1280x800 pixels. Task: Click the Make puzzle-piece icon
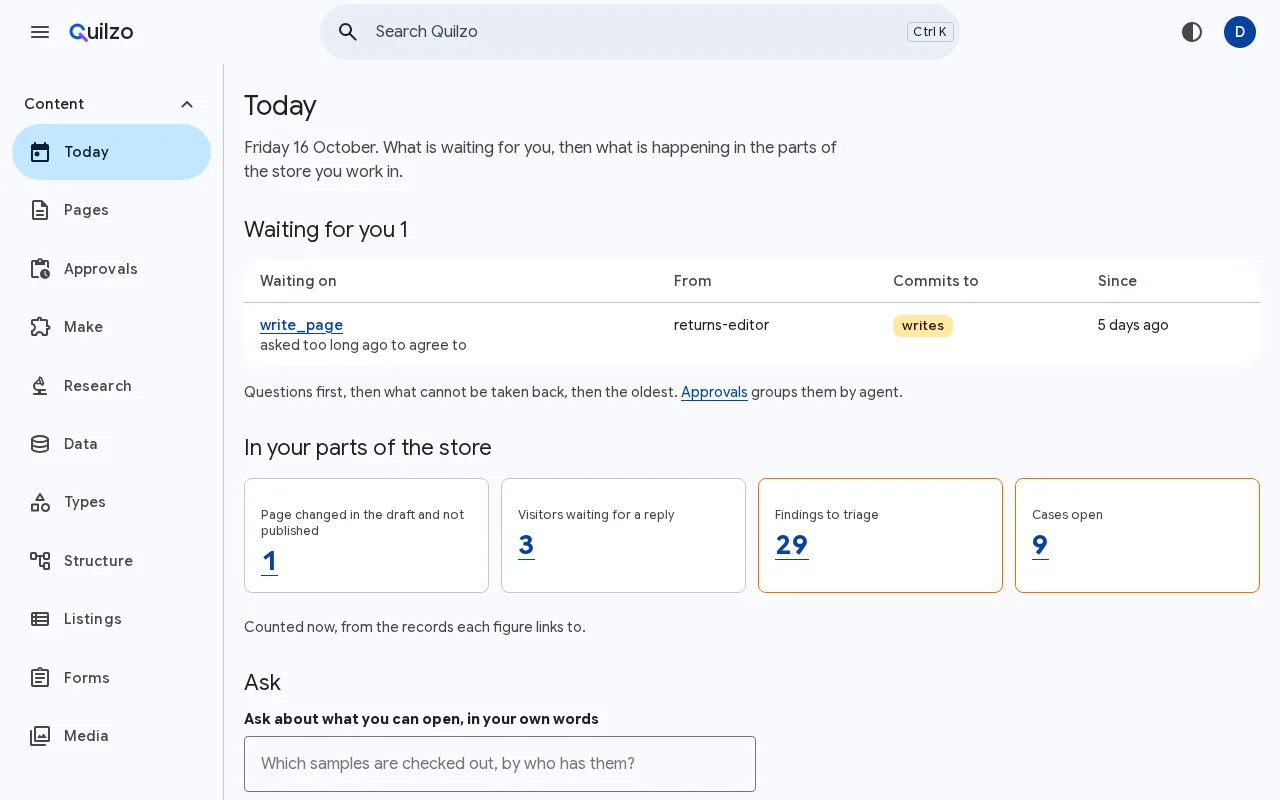pyautogui.click(x=40, y=327)
